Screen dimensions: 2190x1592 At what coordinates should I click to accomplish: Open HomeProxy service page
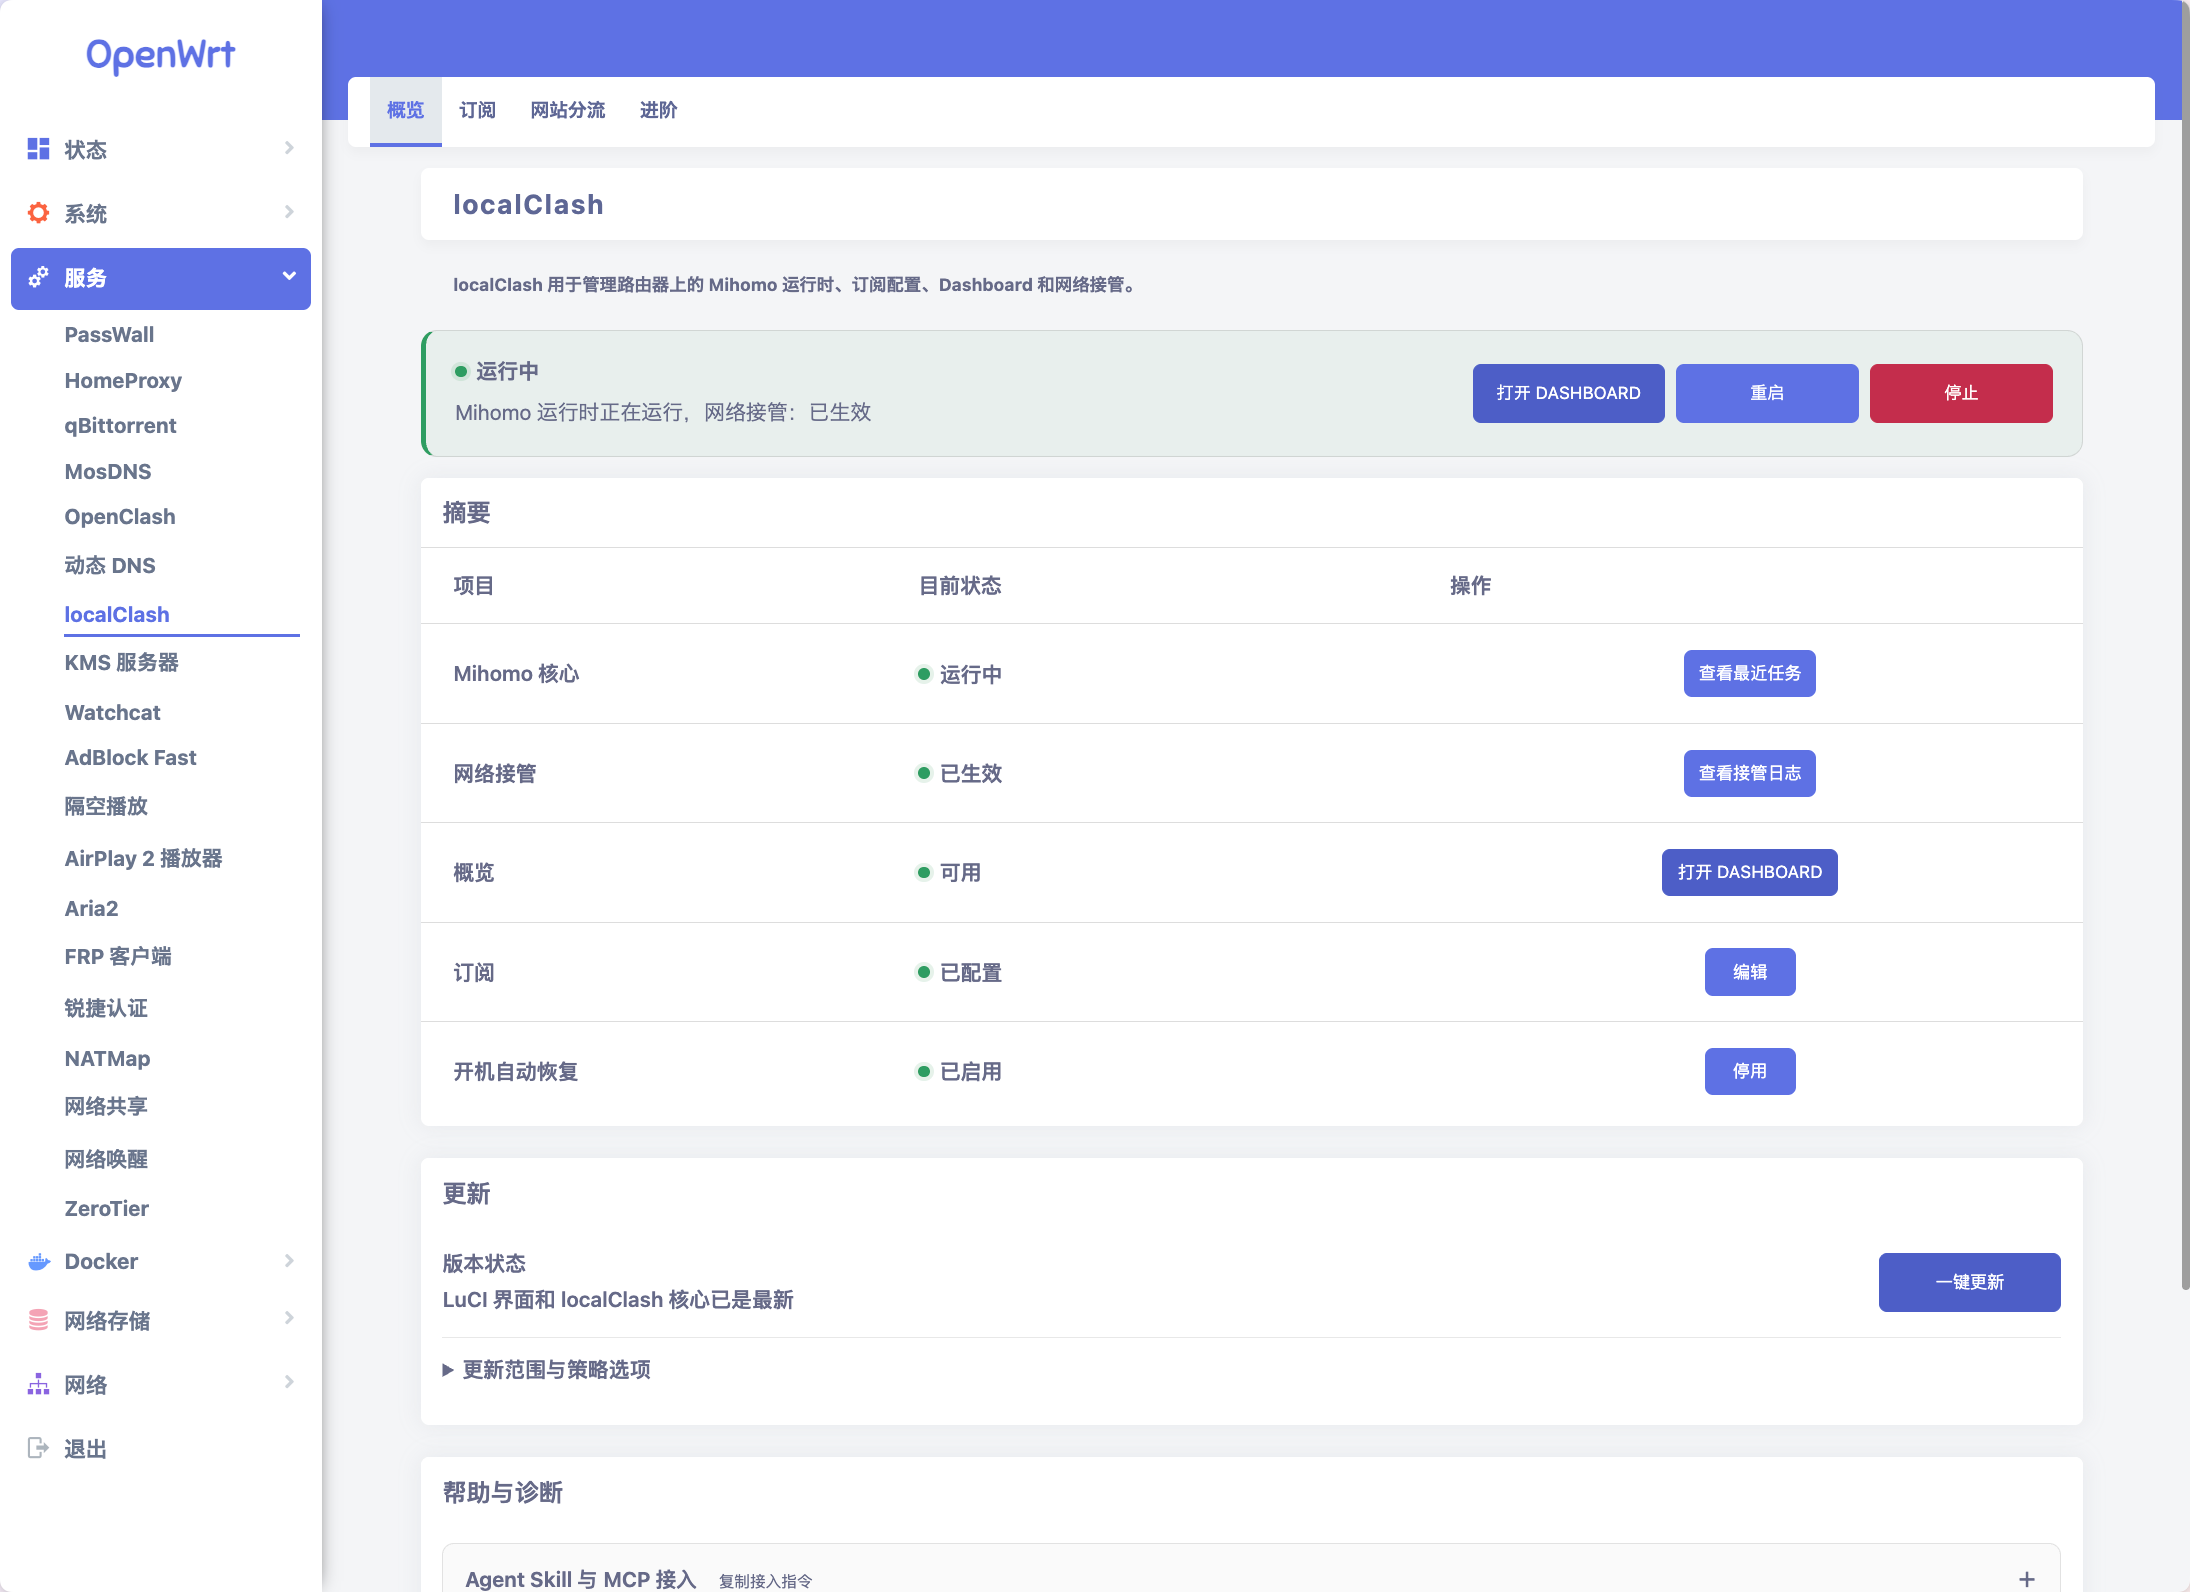coord(123,381)
